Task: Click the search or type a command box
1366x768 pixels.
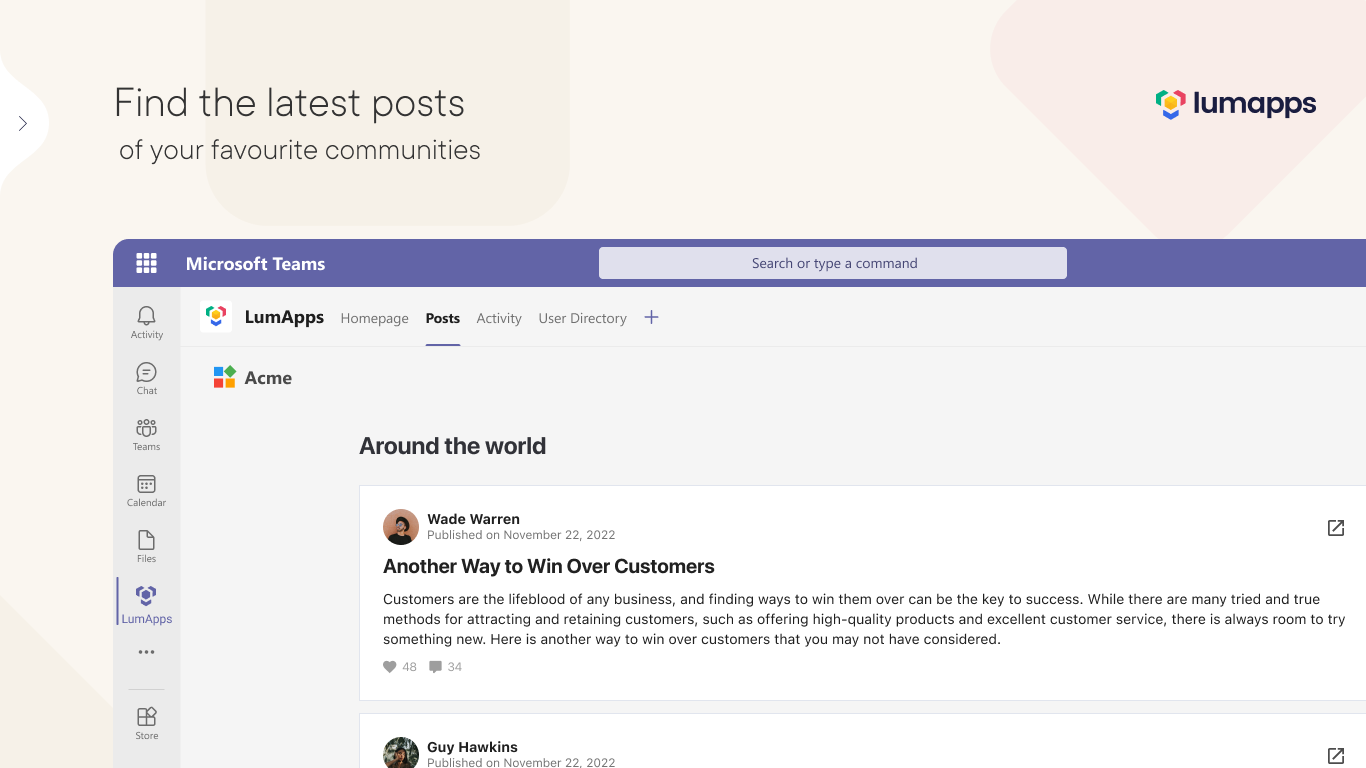Action: (832, 263)
